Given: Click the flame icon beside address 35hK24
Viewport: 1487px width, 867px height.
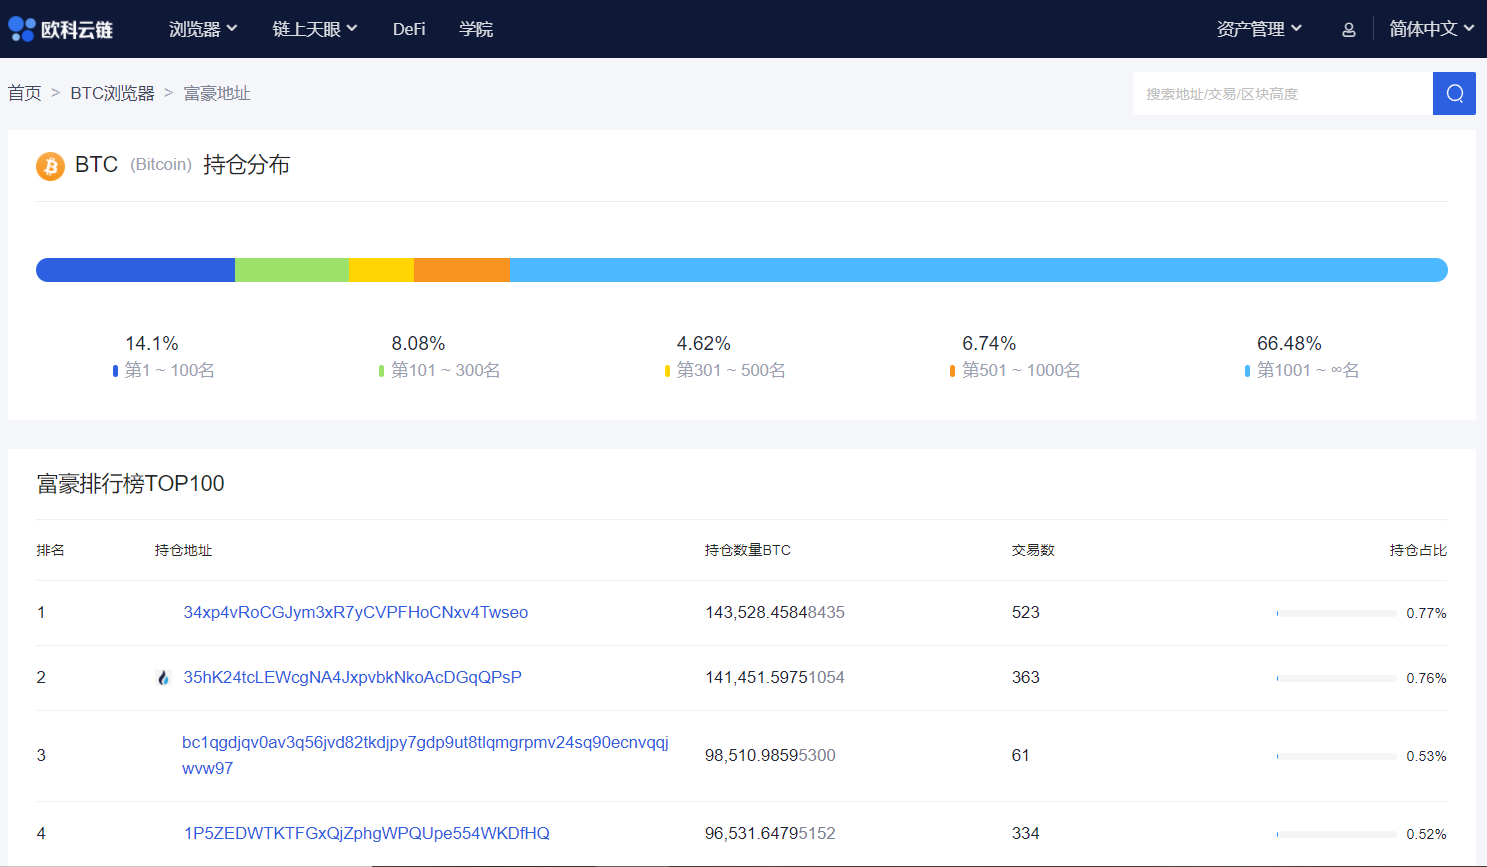Looking at the screenshot, I should pos(164,678).
